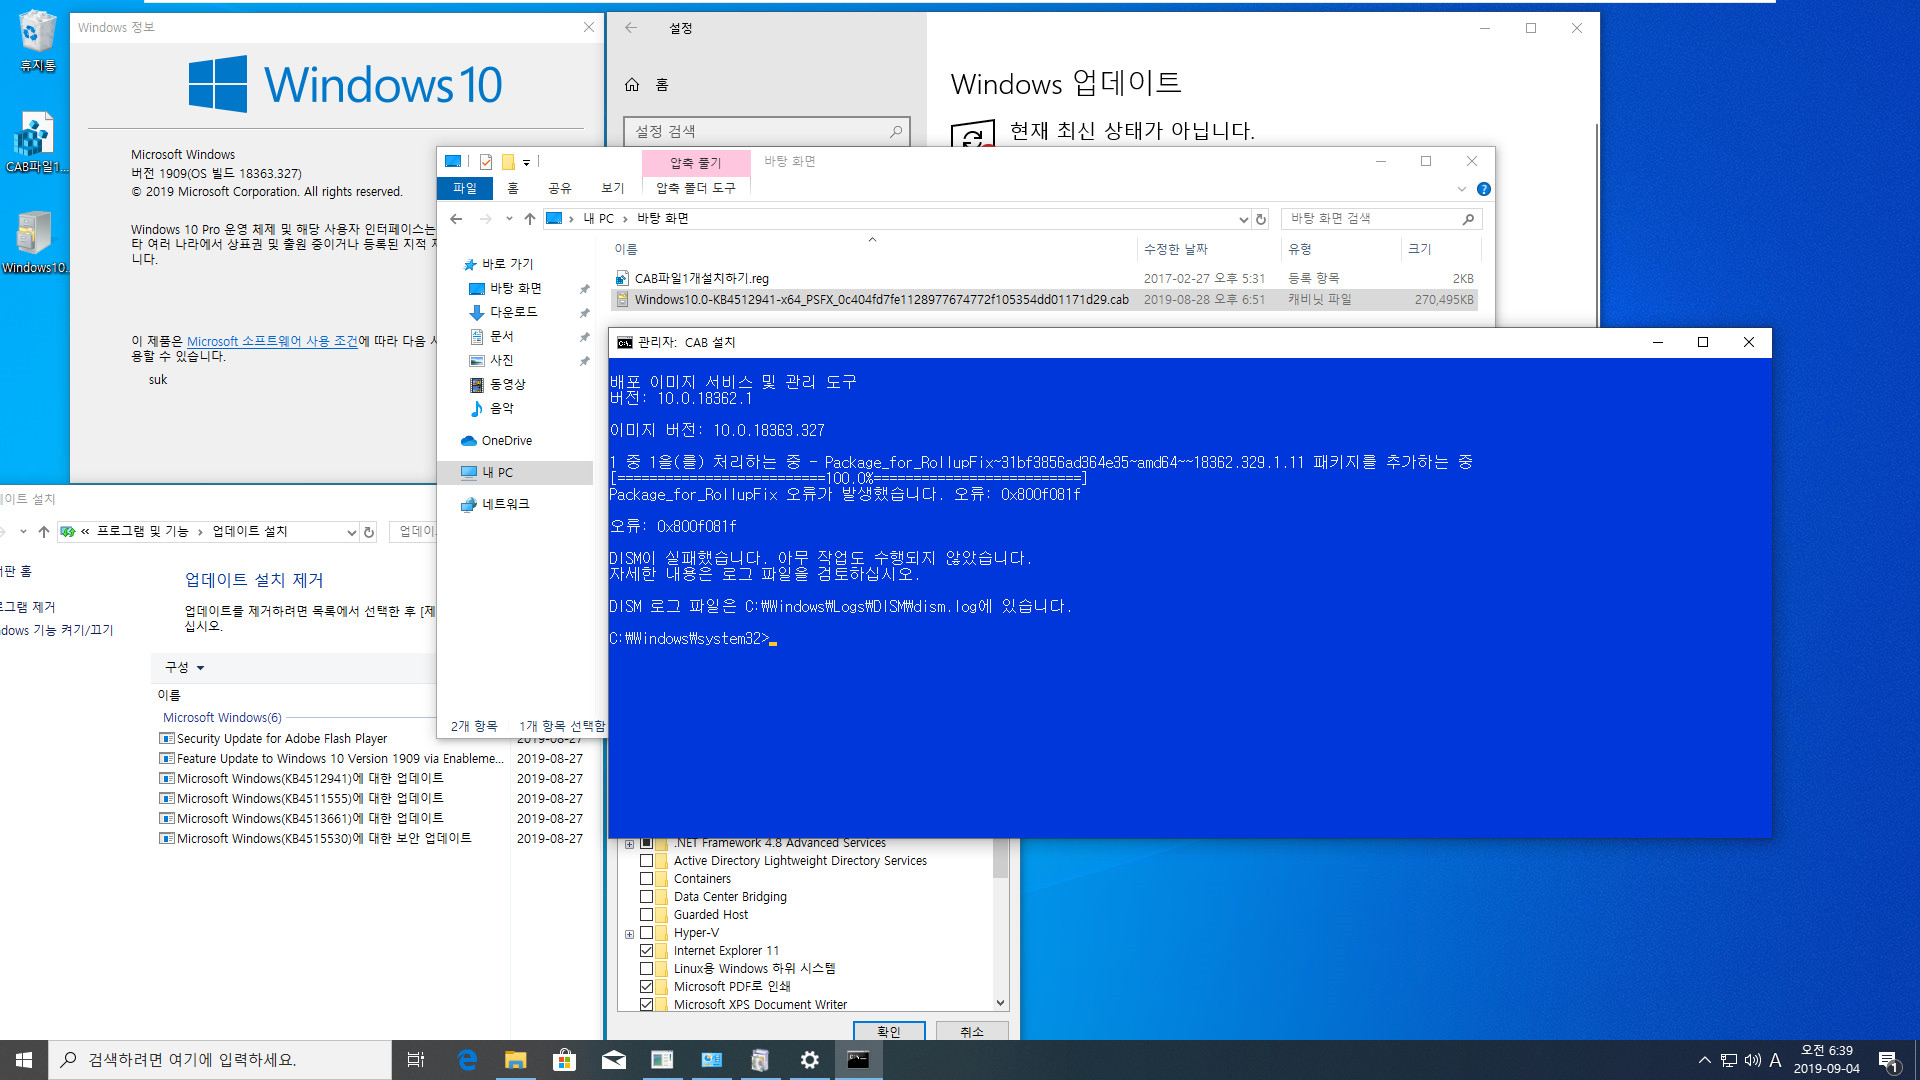Image resolution: width=1920 pixels, height=1080 pixels.
Task: Select Security Update for Adobe Flash Player
Action: click(x=282, y=739)
